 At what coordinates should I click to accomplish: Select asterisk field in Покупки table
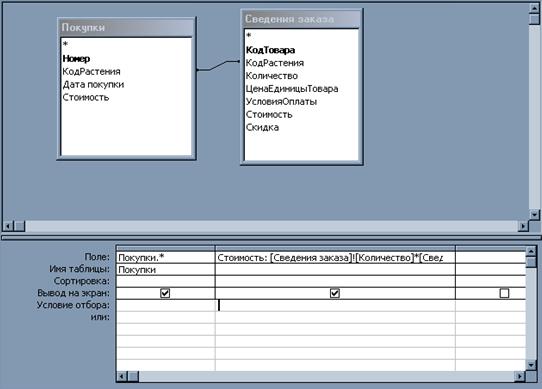pos(65,44)
